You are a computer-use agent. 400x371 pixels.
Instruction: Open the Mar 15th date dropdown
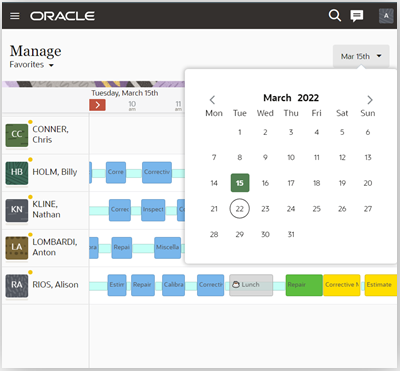click(361, 56)
